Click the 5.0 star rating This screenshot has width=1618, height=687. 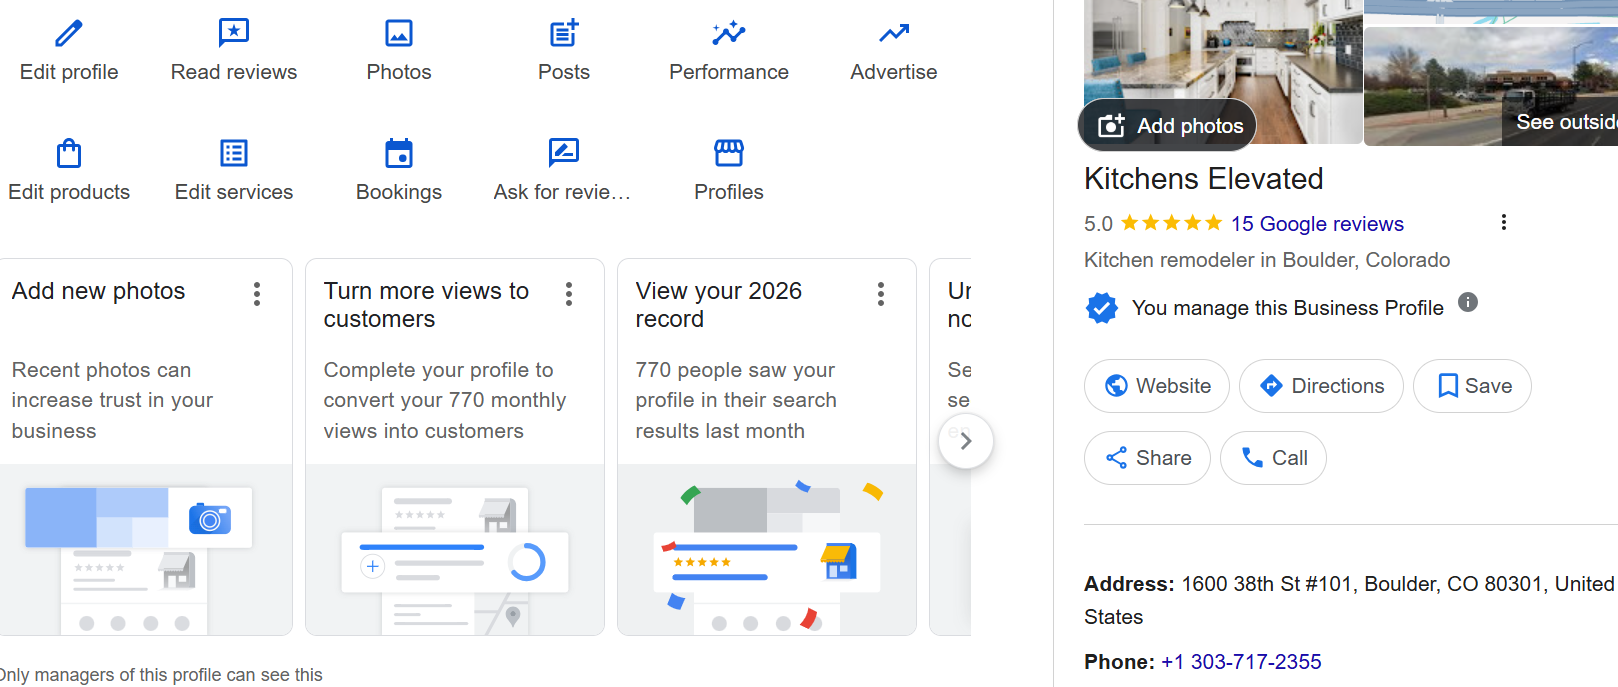coord(1153,224)
